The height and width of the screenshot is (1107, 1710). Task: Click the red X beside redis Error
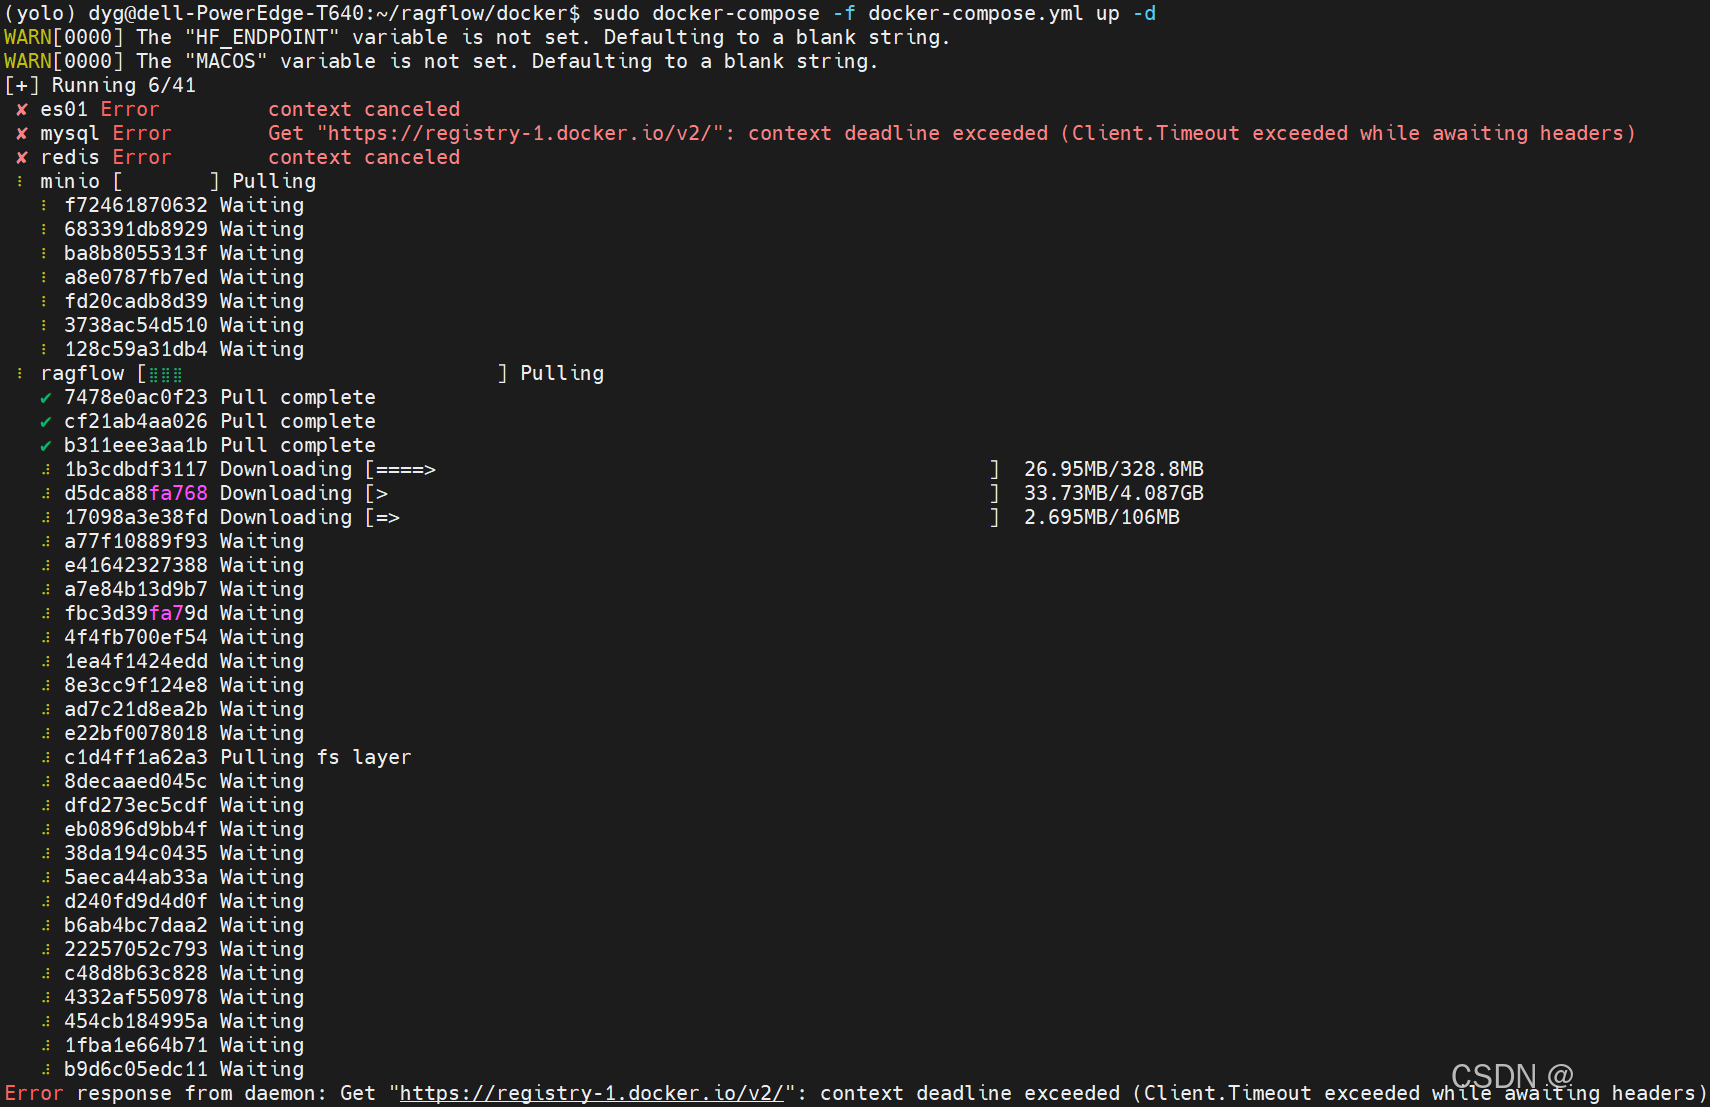[22, 157]
